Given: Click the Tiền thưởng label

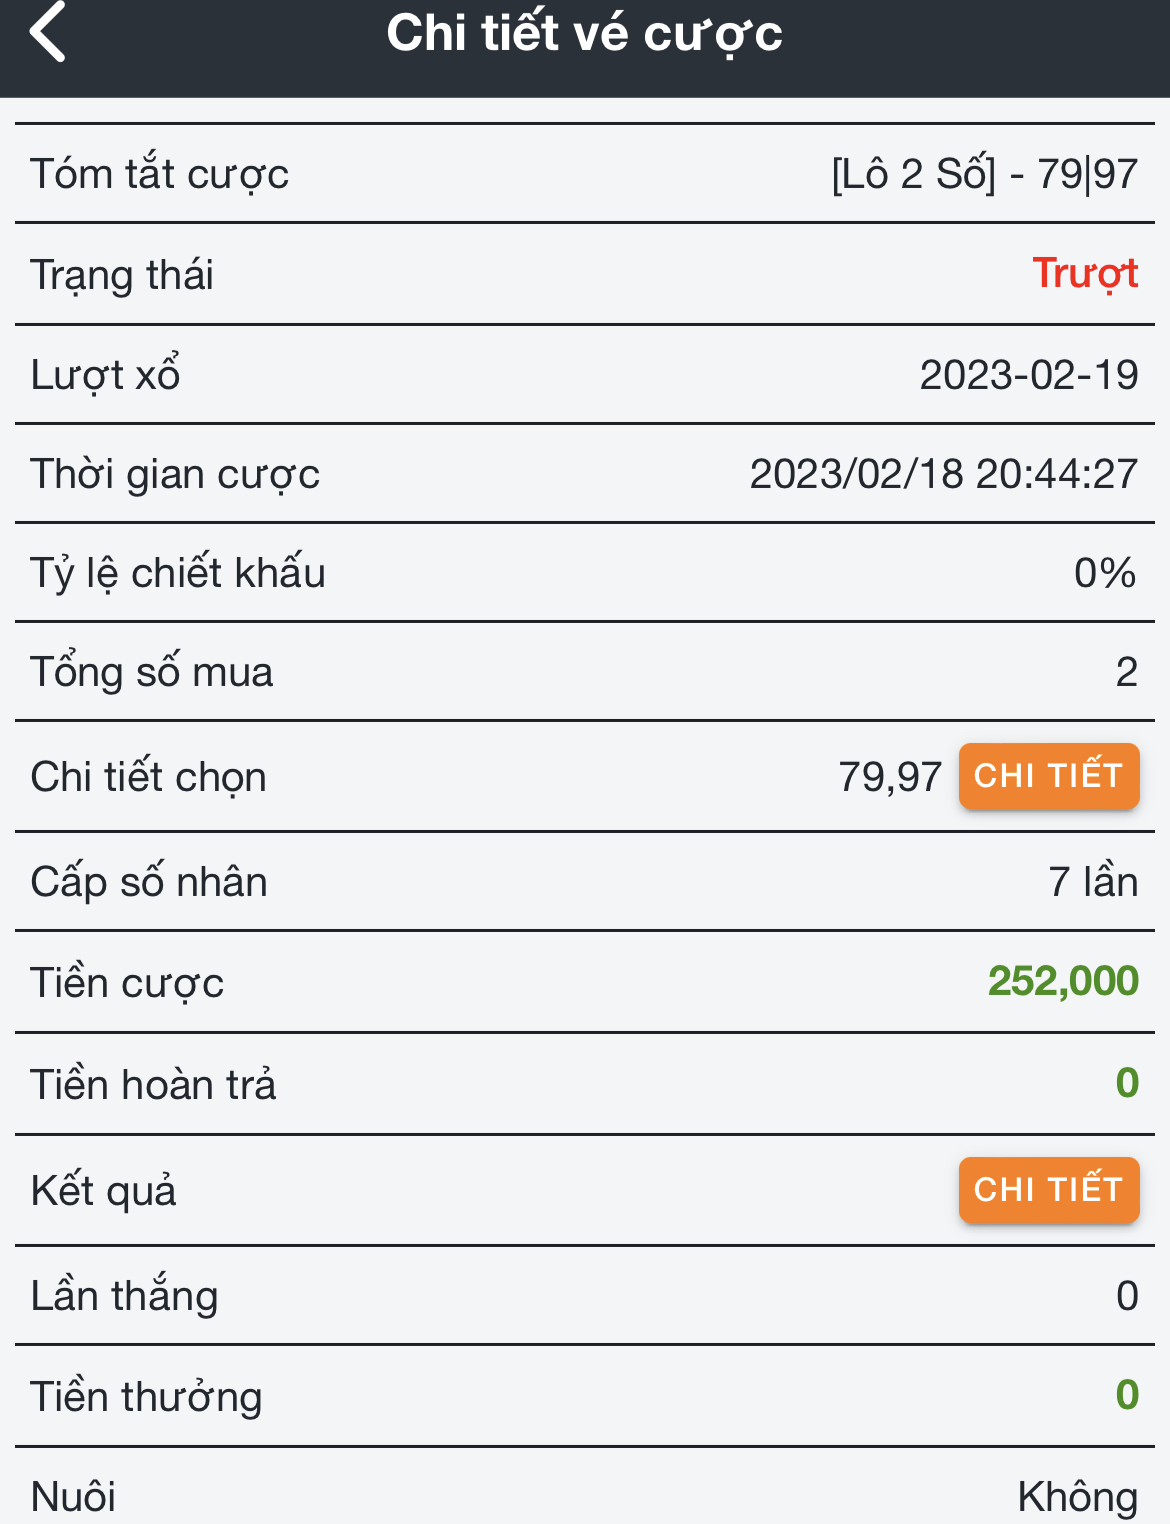Looking at the screenshot, I should click(x=146, y=1397).
